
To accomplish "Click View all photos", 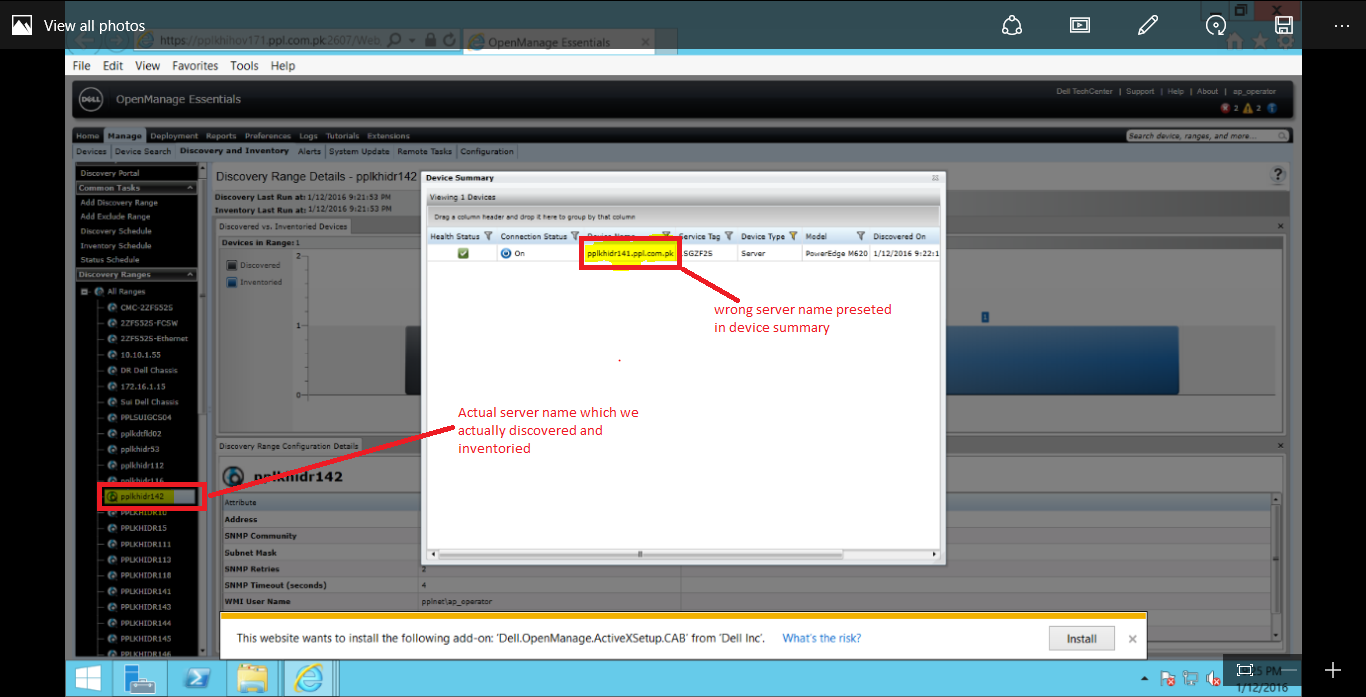I will point(94,26).
